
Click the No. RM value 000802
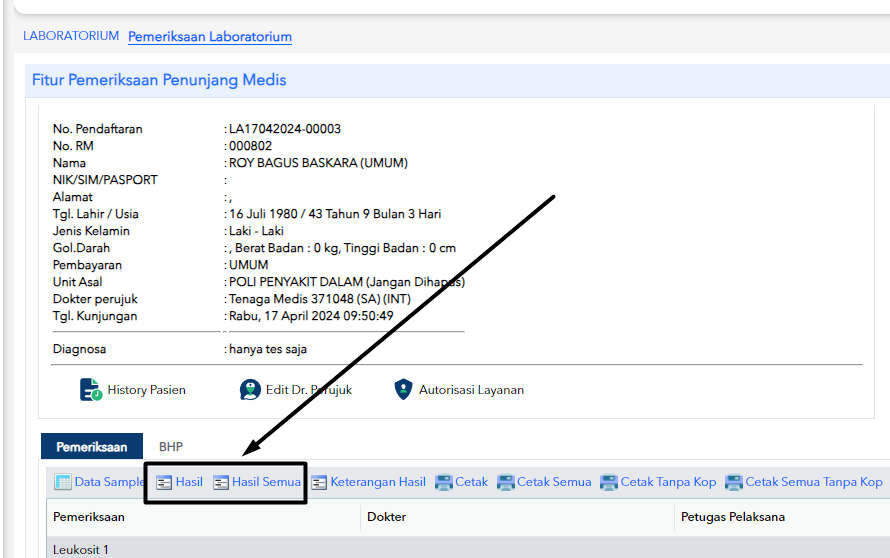click(250, 146)
